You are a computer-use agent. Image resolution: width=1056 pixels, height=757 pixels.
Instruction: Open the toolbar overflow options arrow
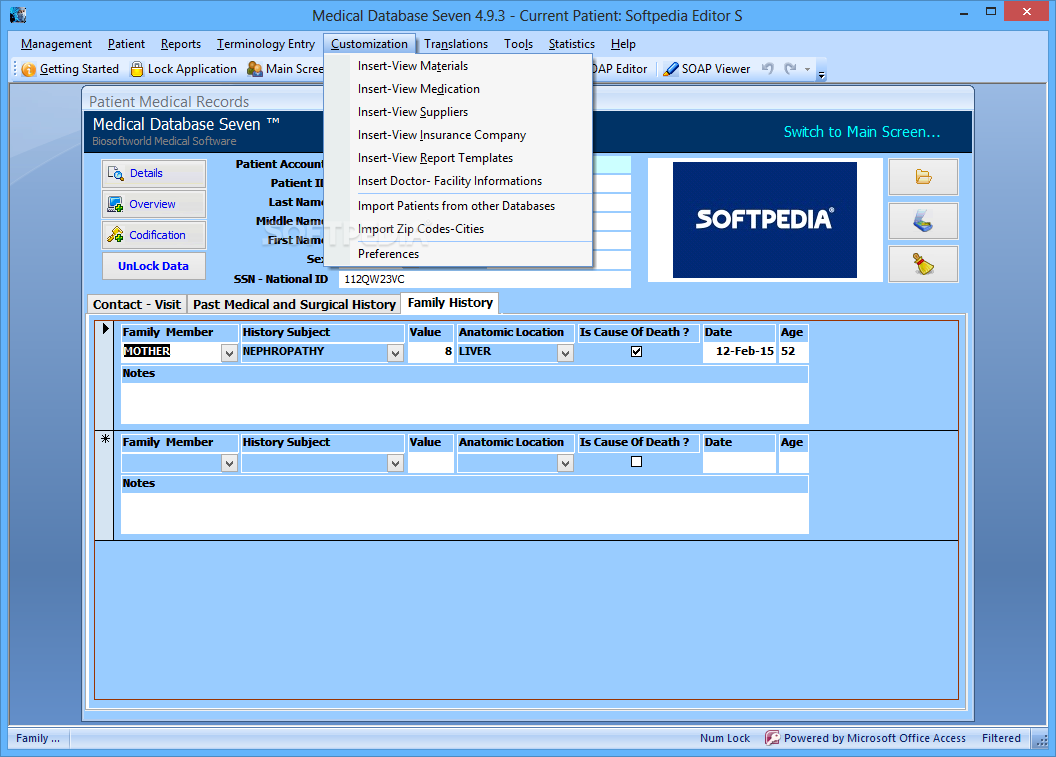coord(821,70)
